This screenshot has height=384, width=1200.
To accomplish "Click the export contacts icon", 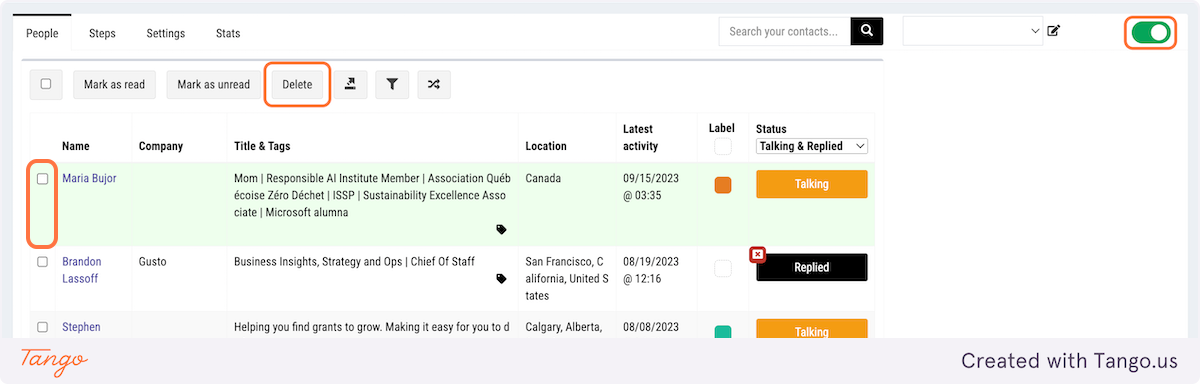I will tap(351, 84).
